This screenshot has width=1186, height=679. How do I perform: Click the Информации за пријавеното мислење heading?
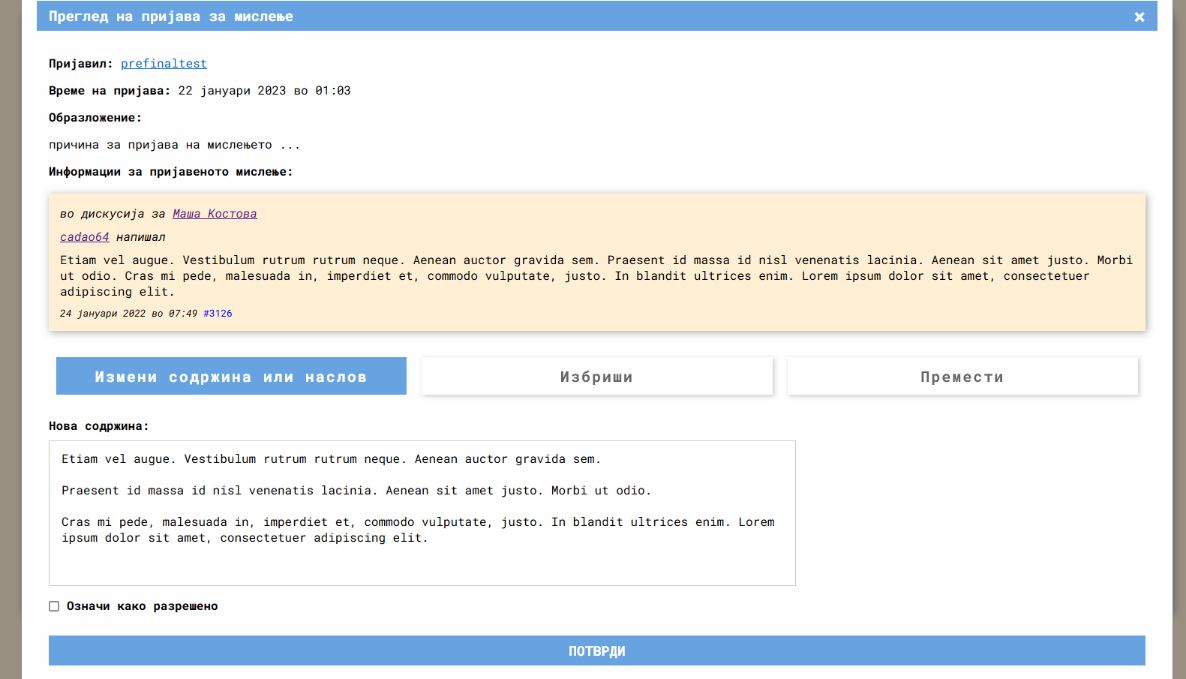[171, 172]
